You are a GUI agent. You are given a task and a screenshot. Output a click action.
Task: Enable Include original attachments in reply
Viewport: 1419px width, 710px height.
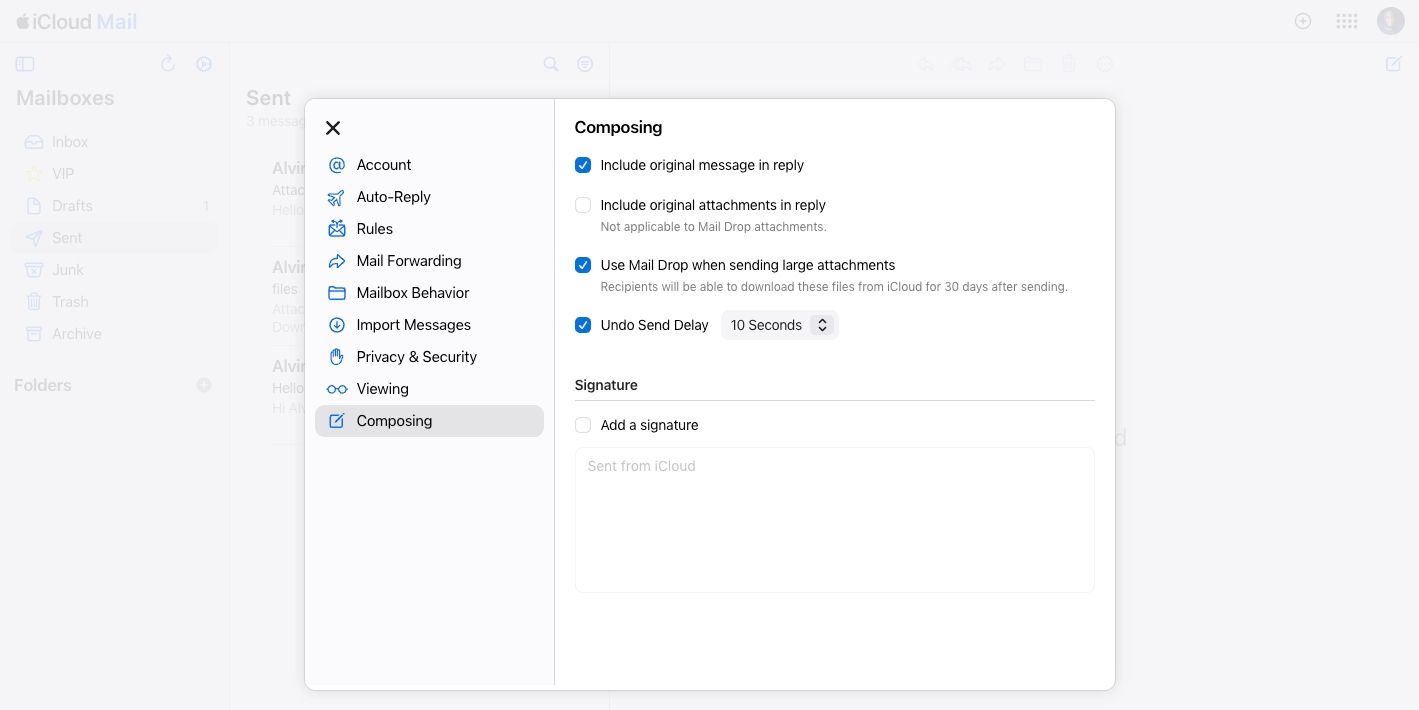click(583, 205)
